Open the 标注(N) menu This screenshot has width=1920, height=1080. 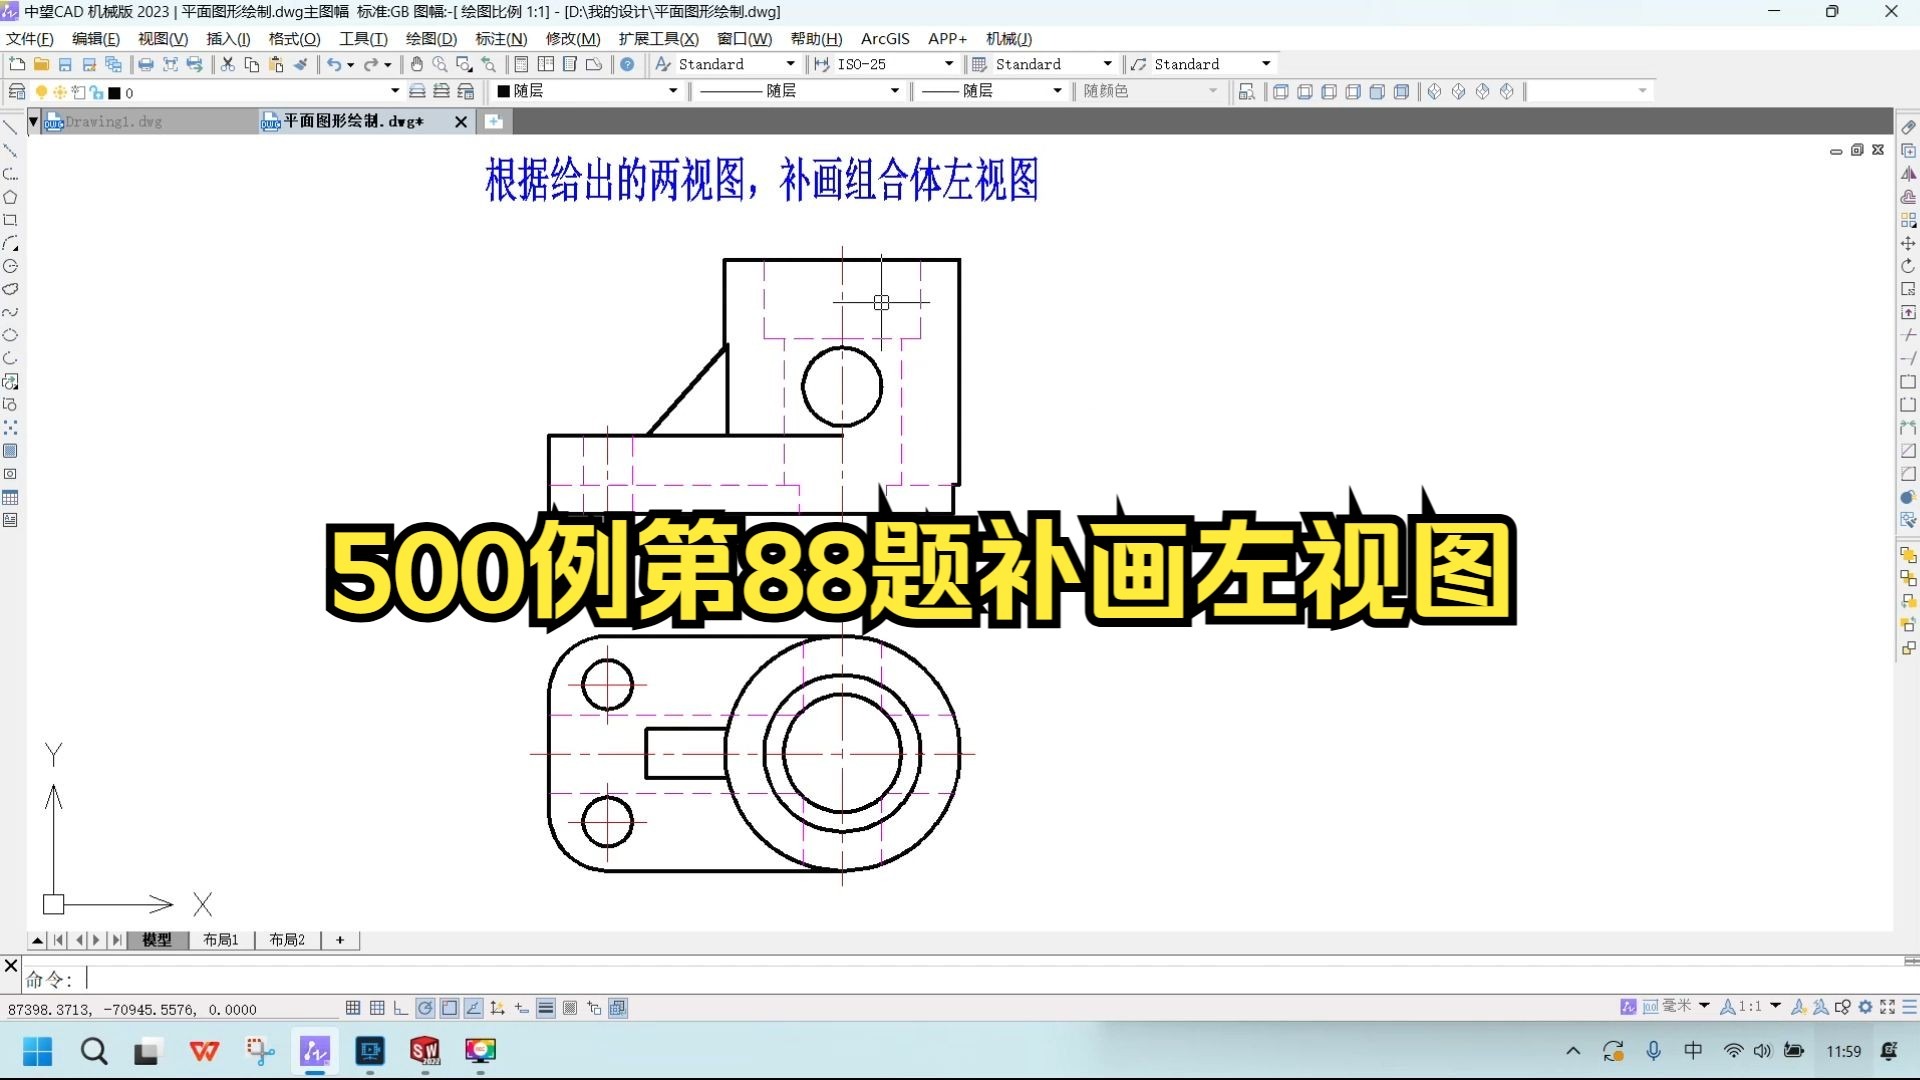(x=501, y=38)
